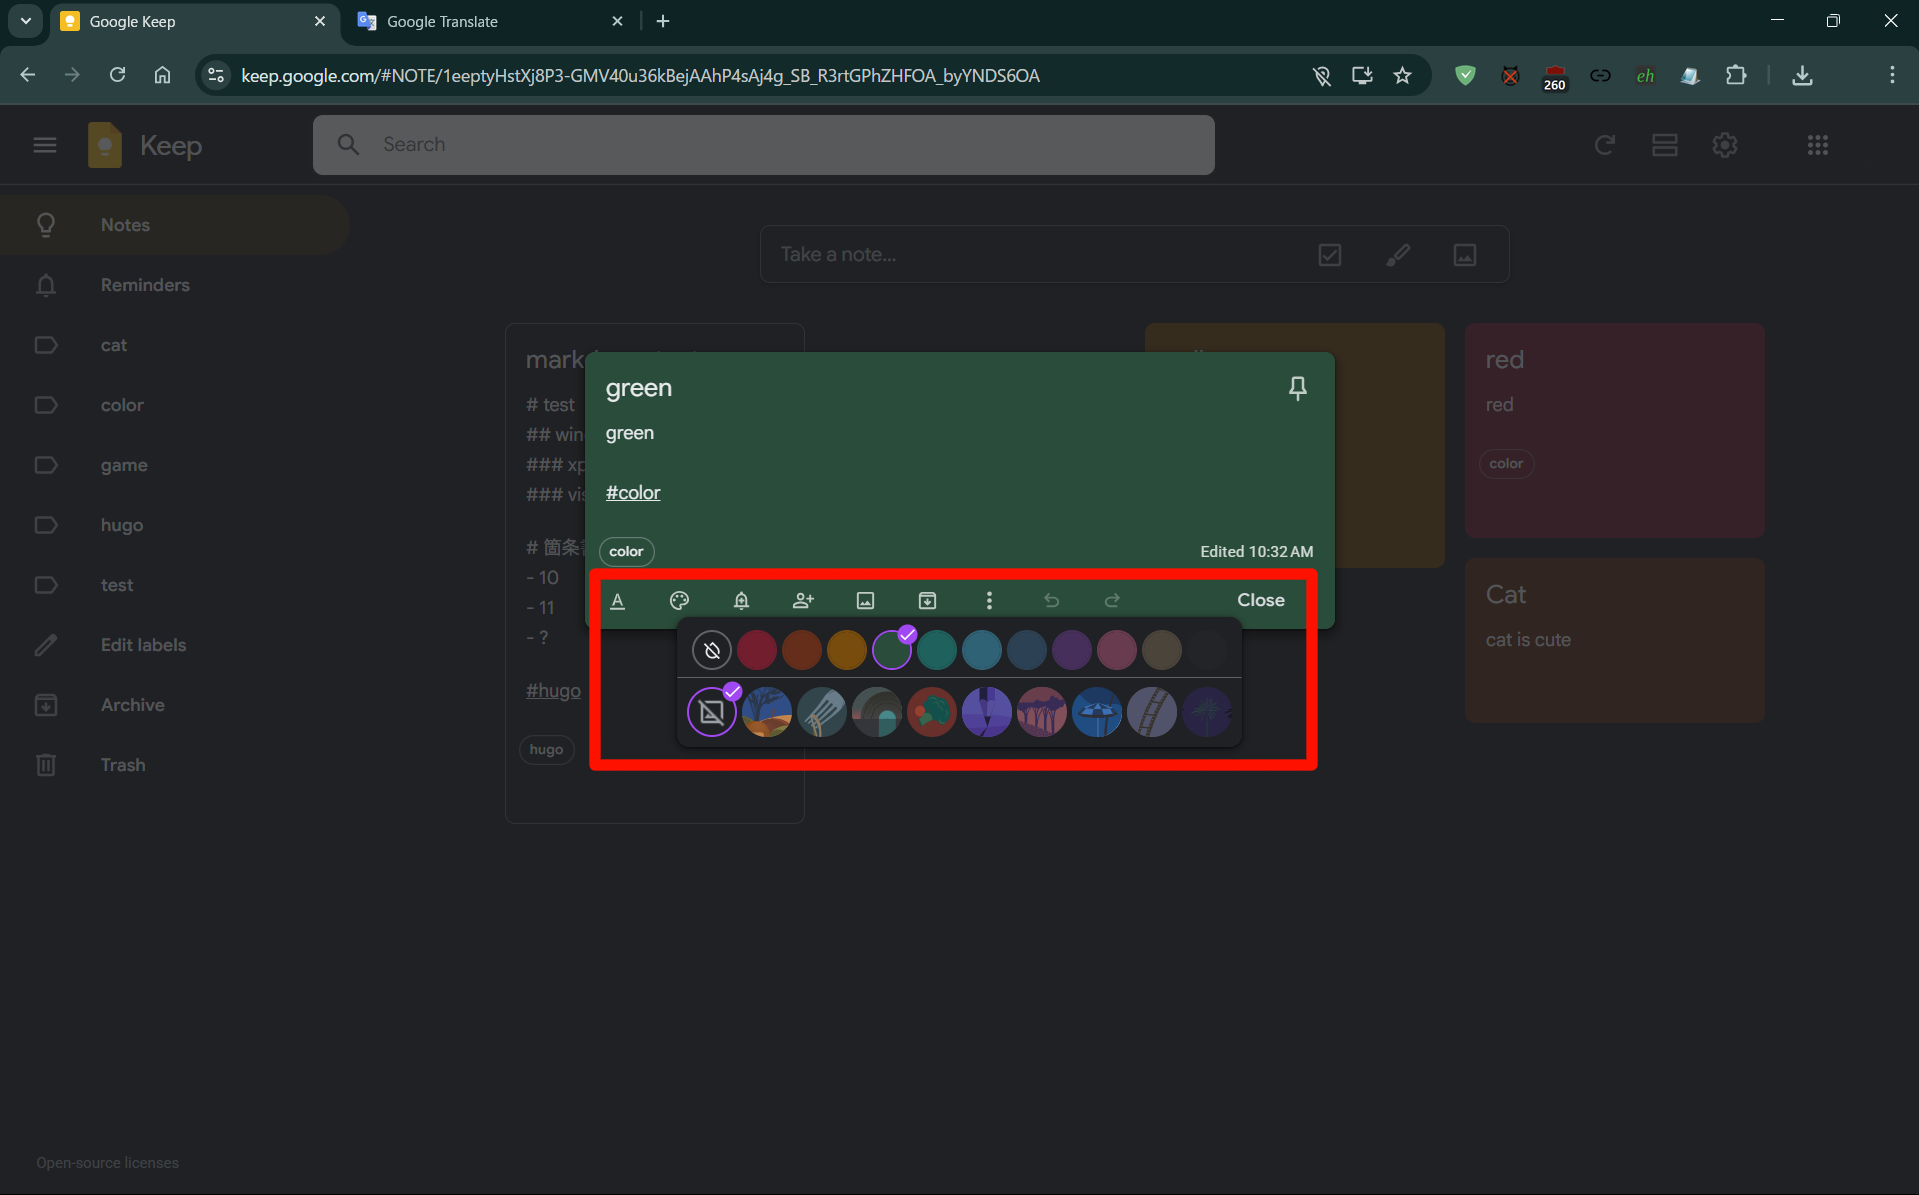Viewport: 1919px width, 1195px height.
Task: Open Trash in the sidebar
Action: (x=175, y=765)
